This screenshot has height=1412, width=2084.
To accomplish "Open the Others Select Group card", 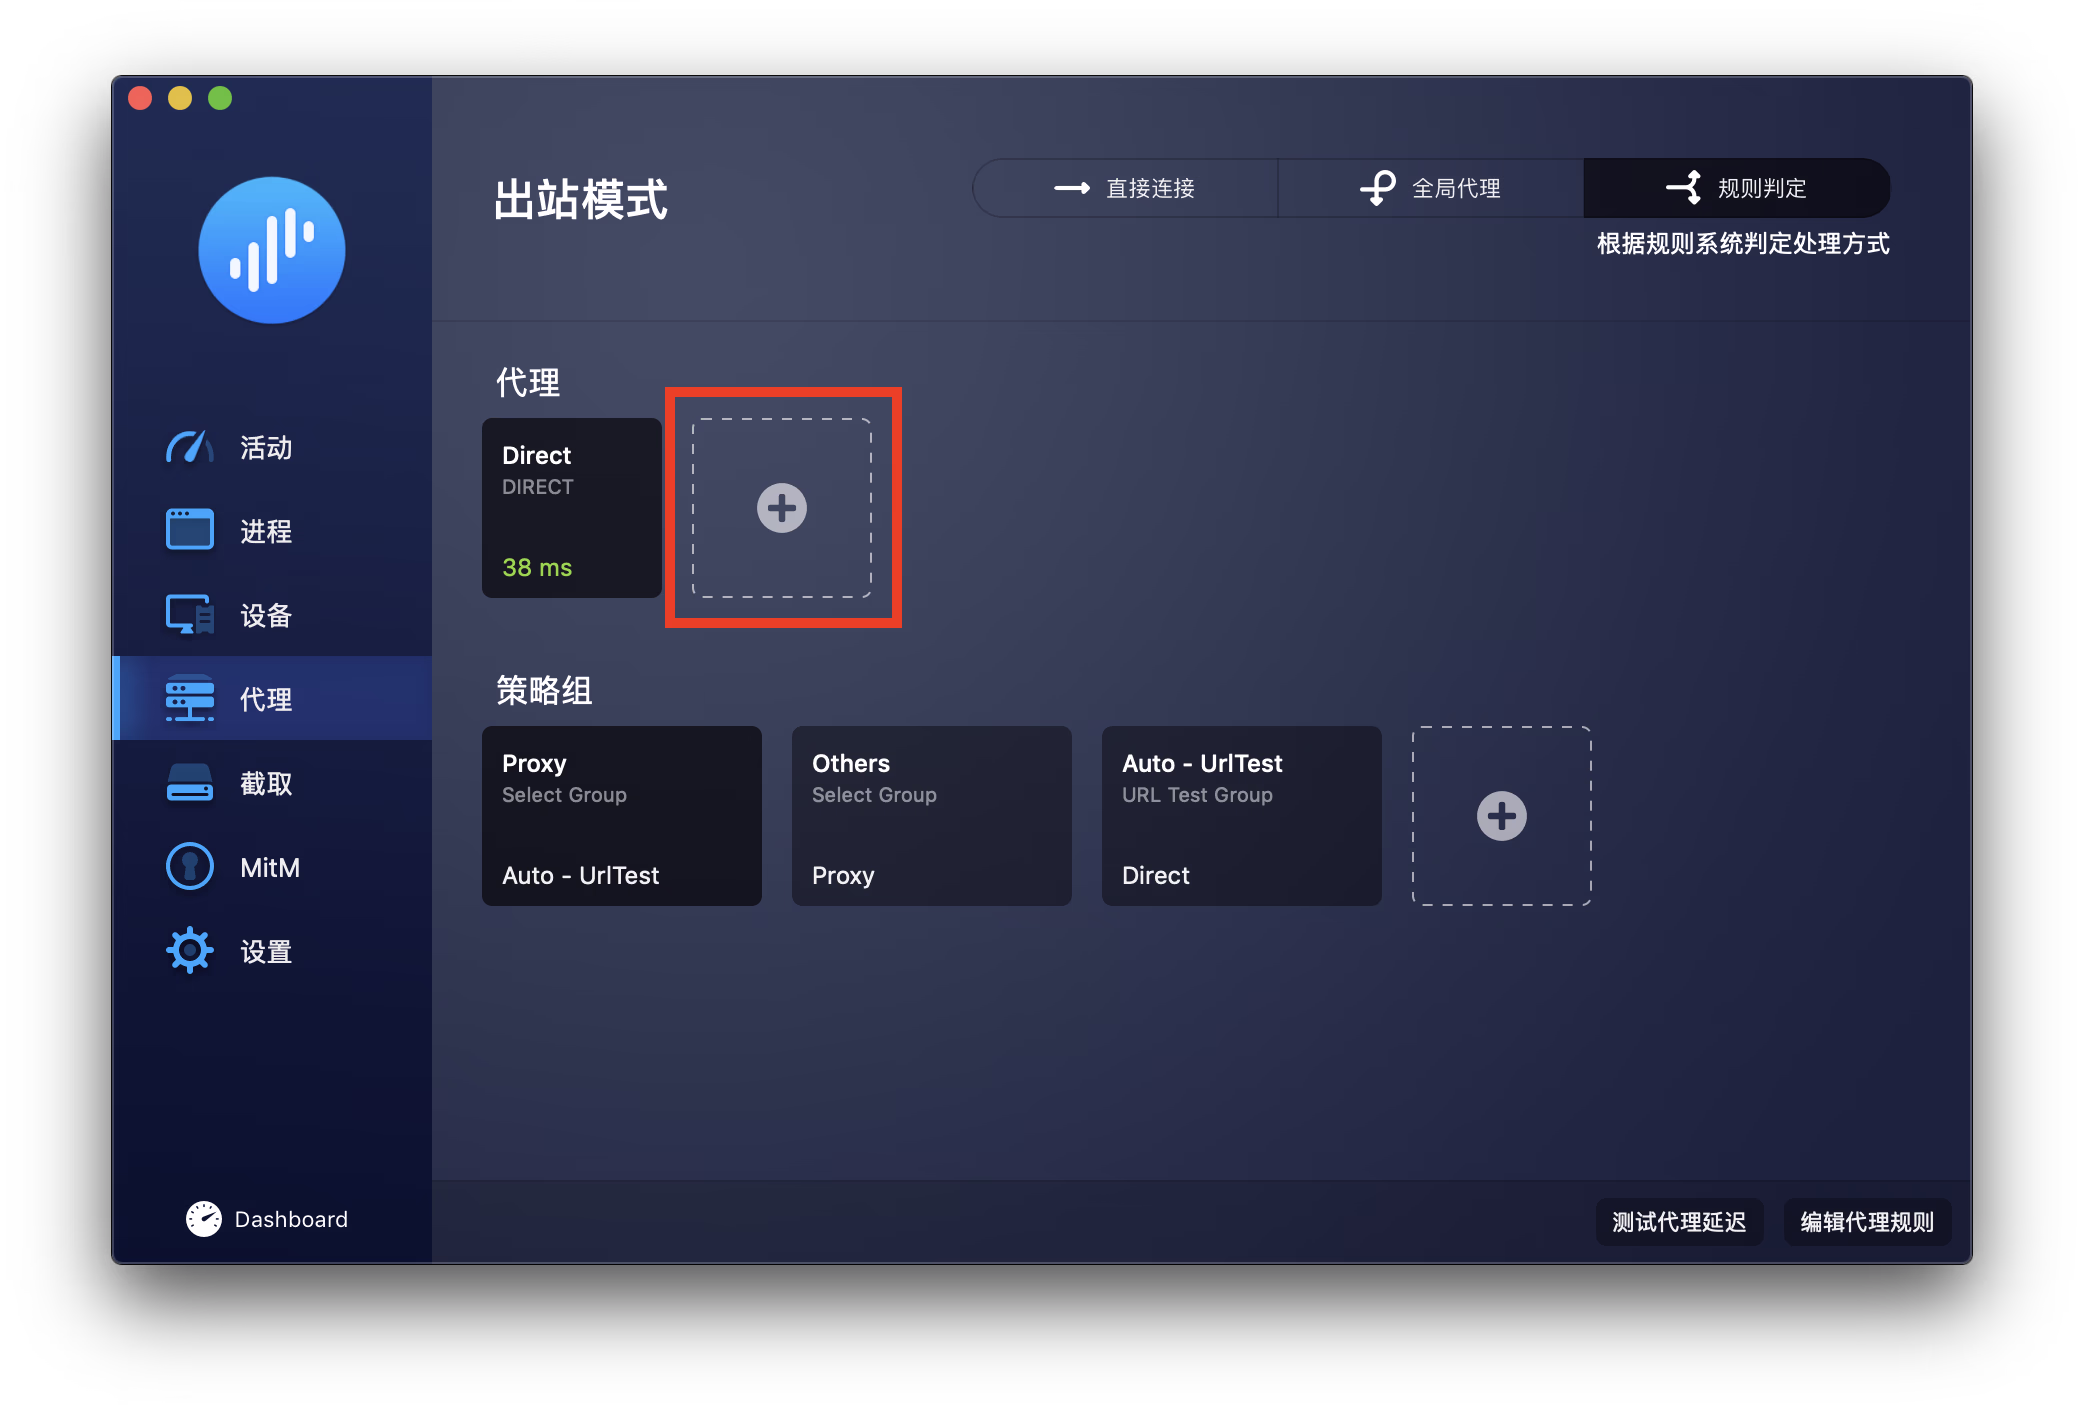I will pyautogui.click(x=932, y=816).
